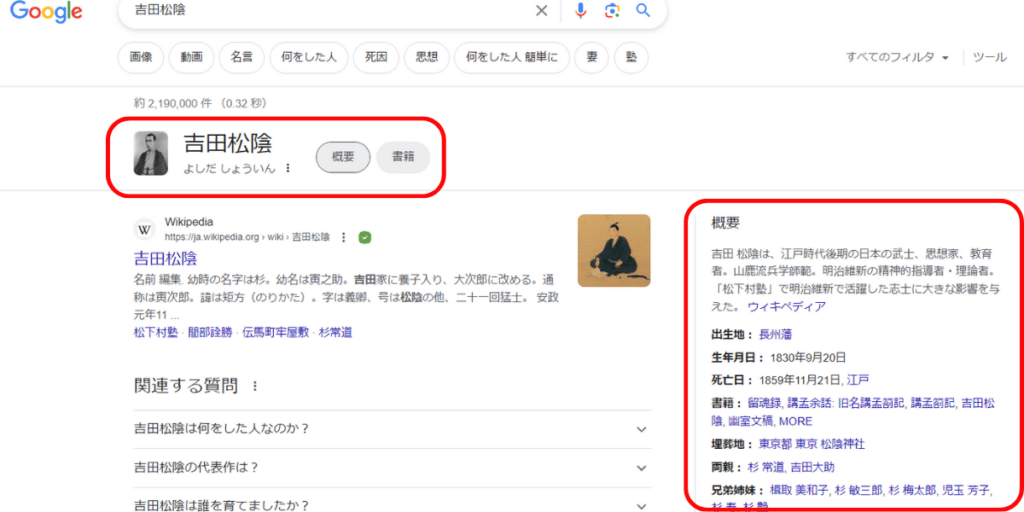Start voice search with the microphone icon
This screenshot has height=512, width=1024.
581,10
